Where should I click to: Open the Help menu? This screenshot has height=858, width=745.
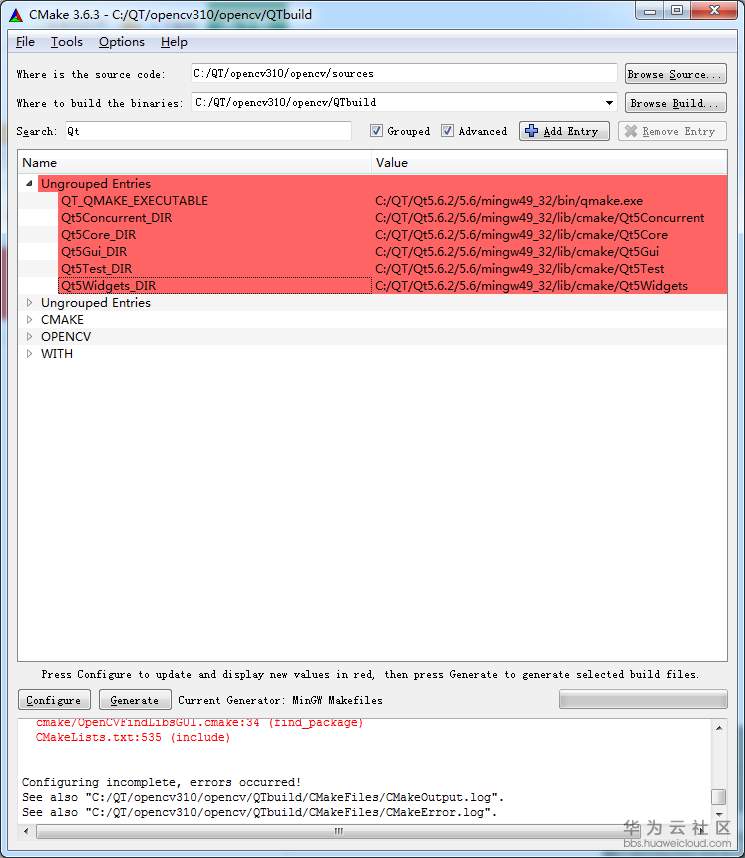click(174, 42)
